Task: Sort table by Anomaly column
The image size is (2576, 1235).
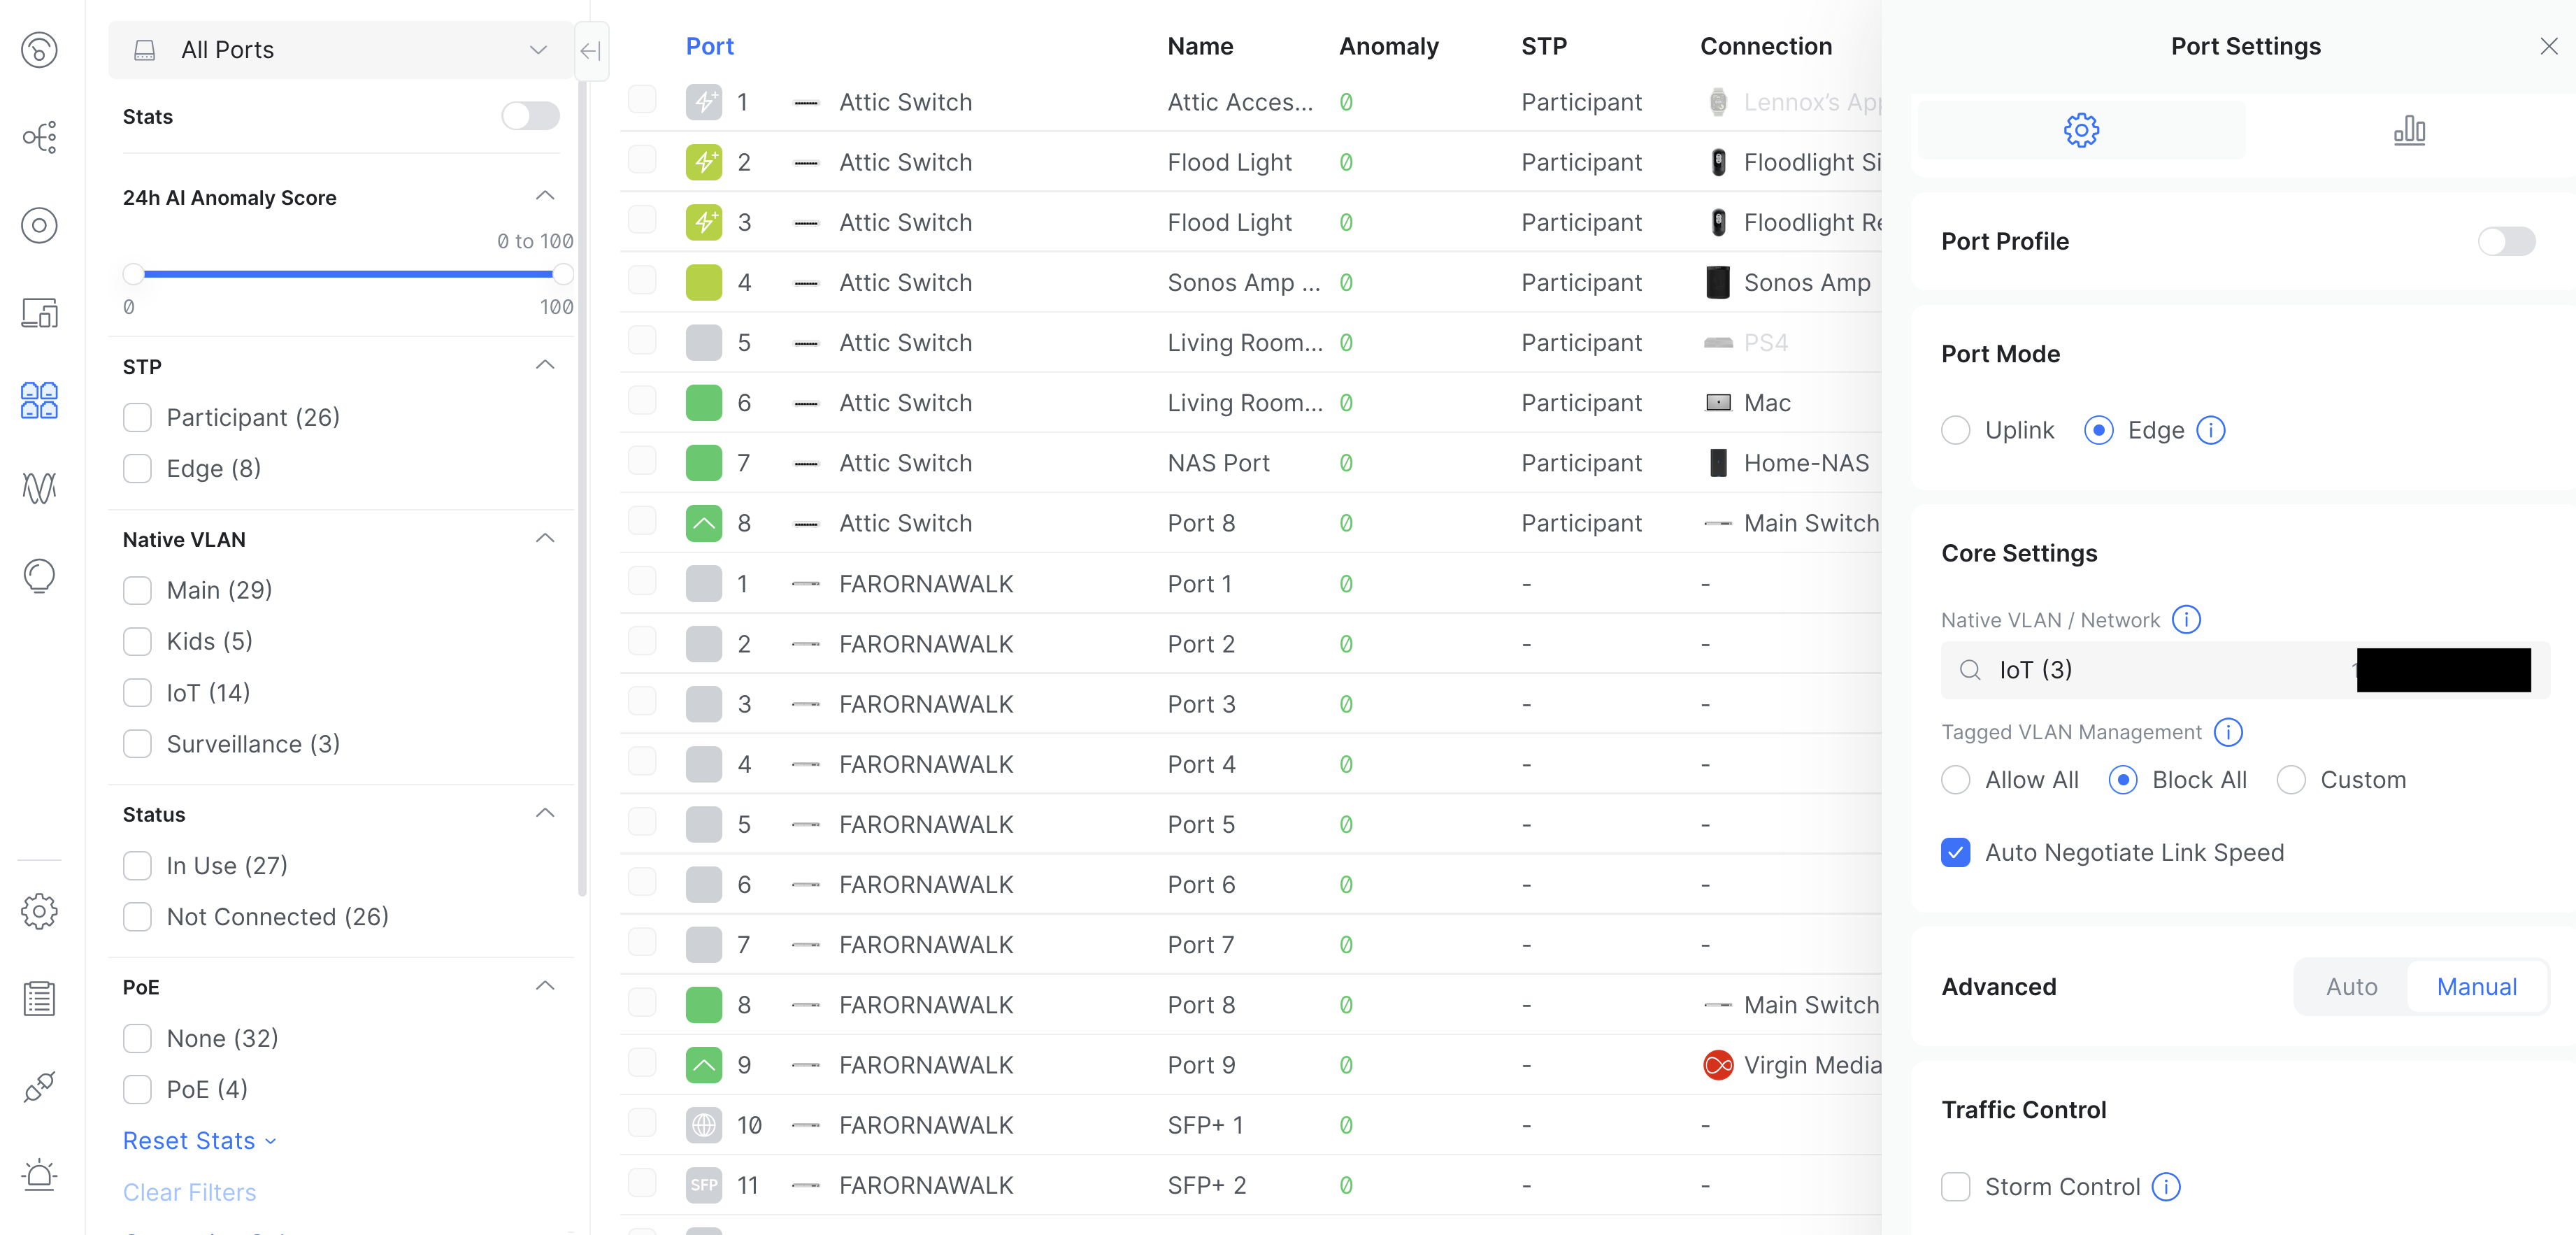Action: coord(1389,46)
